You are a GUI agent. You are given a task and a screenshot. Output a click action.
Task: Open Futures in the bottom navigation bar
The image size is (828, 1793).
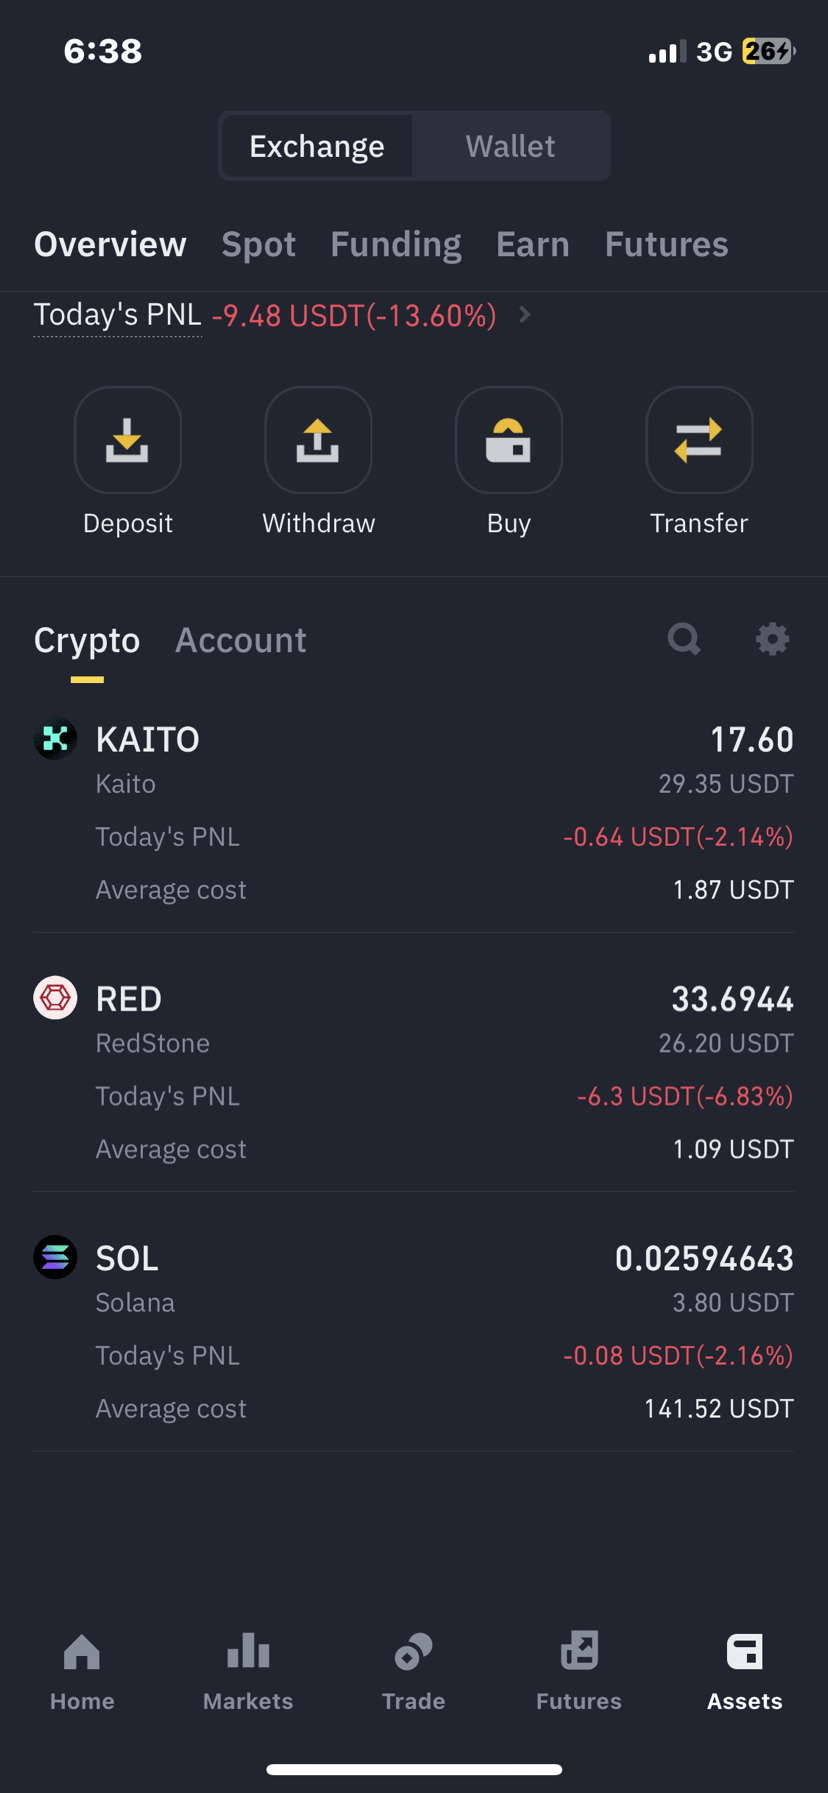point(579,1671)
